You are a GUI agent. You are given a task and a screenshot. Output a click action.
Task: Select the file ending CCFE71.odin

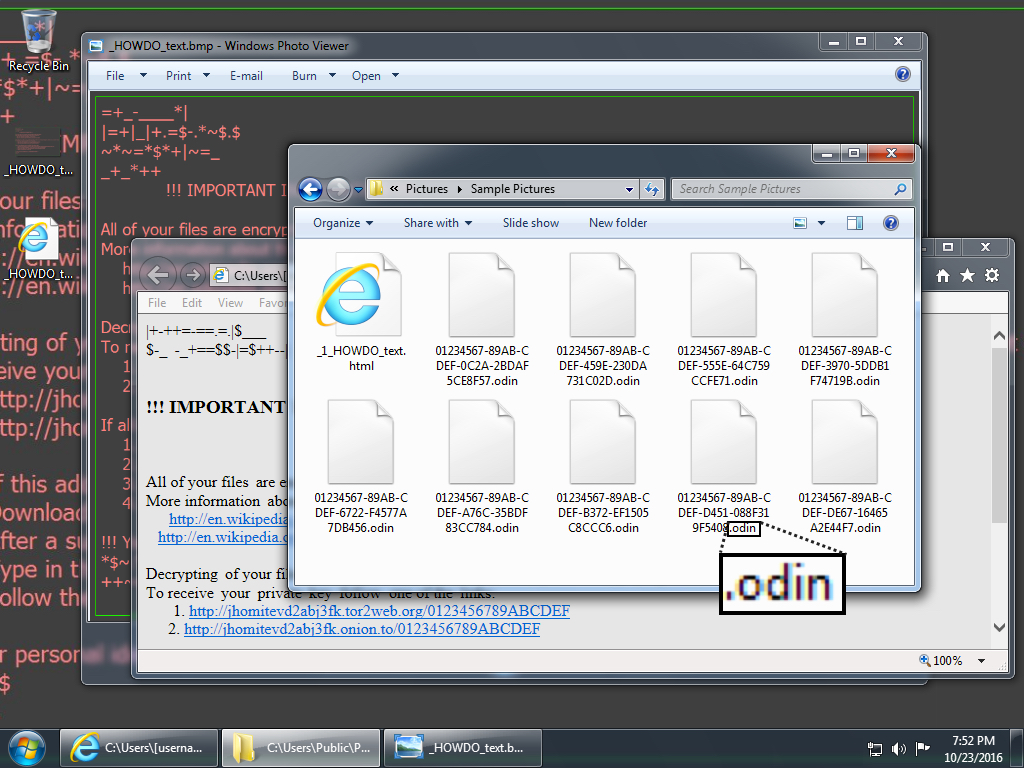(724, 320)
